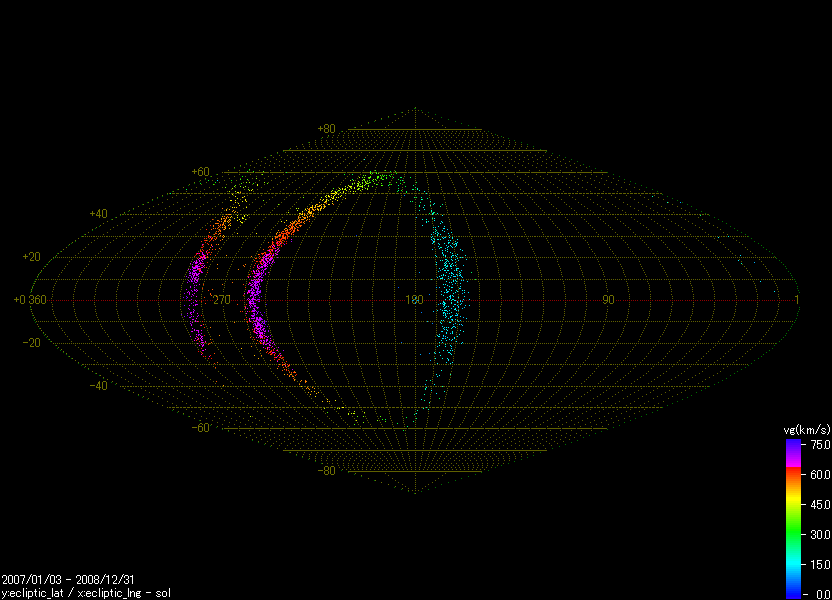Click the 90 longitude label
The height and width of the screenshot is (600, 832).
(x=607, y=300)
